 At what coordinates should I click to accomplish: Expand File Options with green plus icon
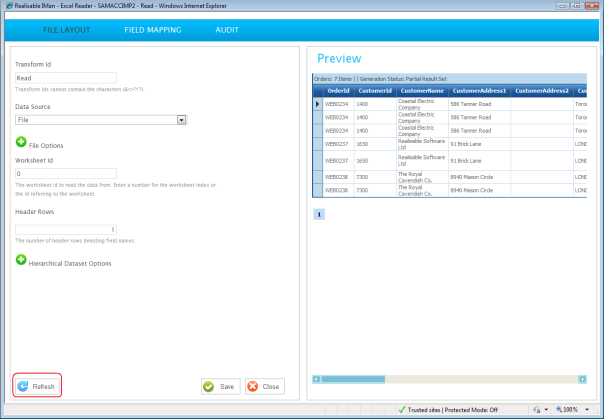click(21, 143)
